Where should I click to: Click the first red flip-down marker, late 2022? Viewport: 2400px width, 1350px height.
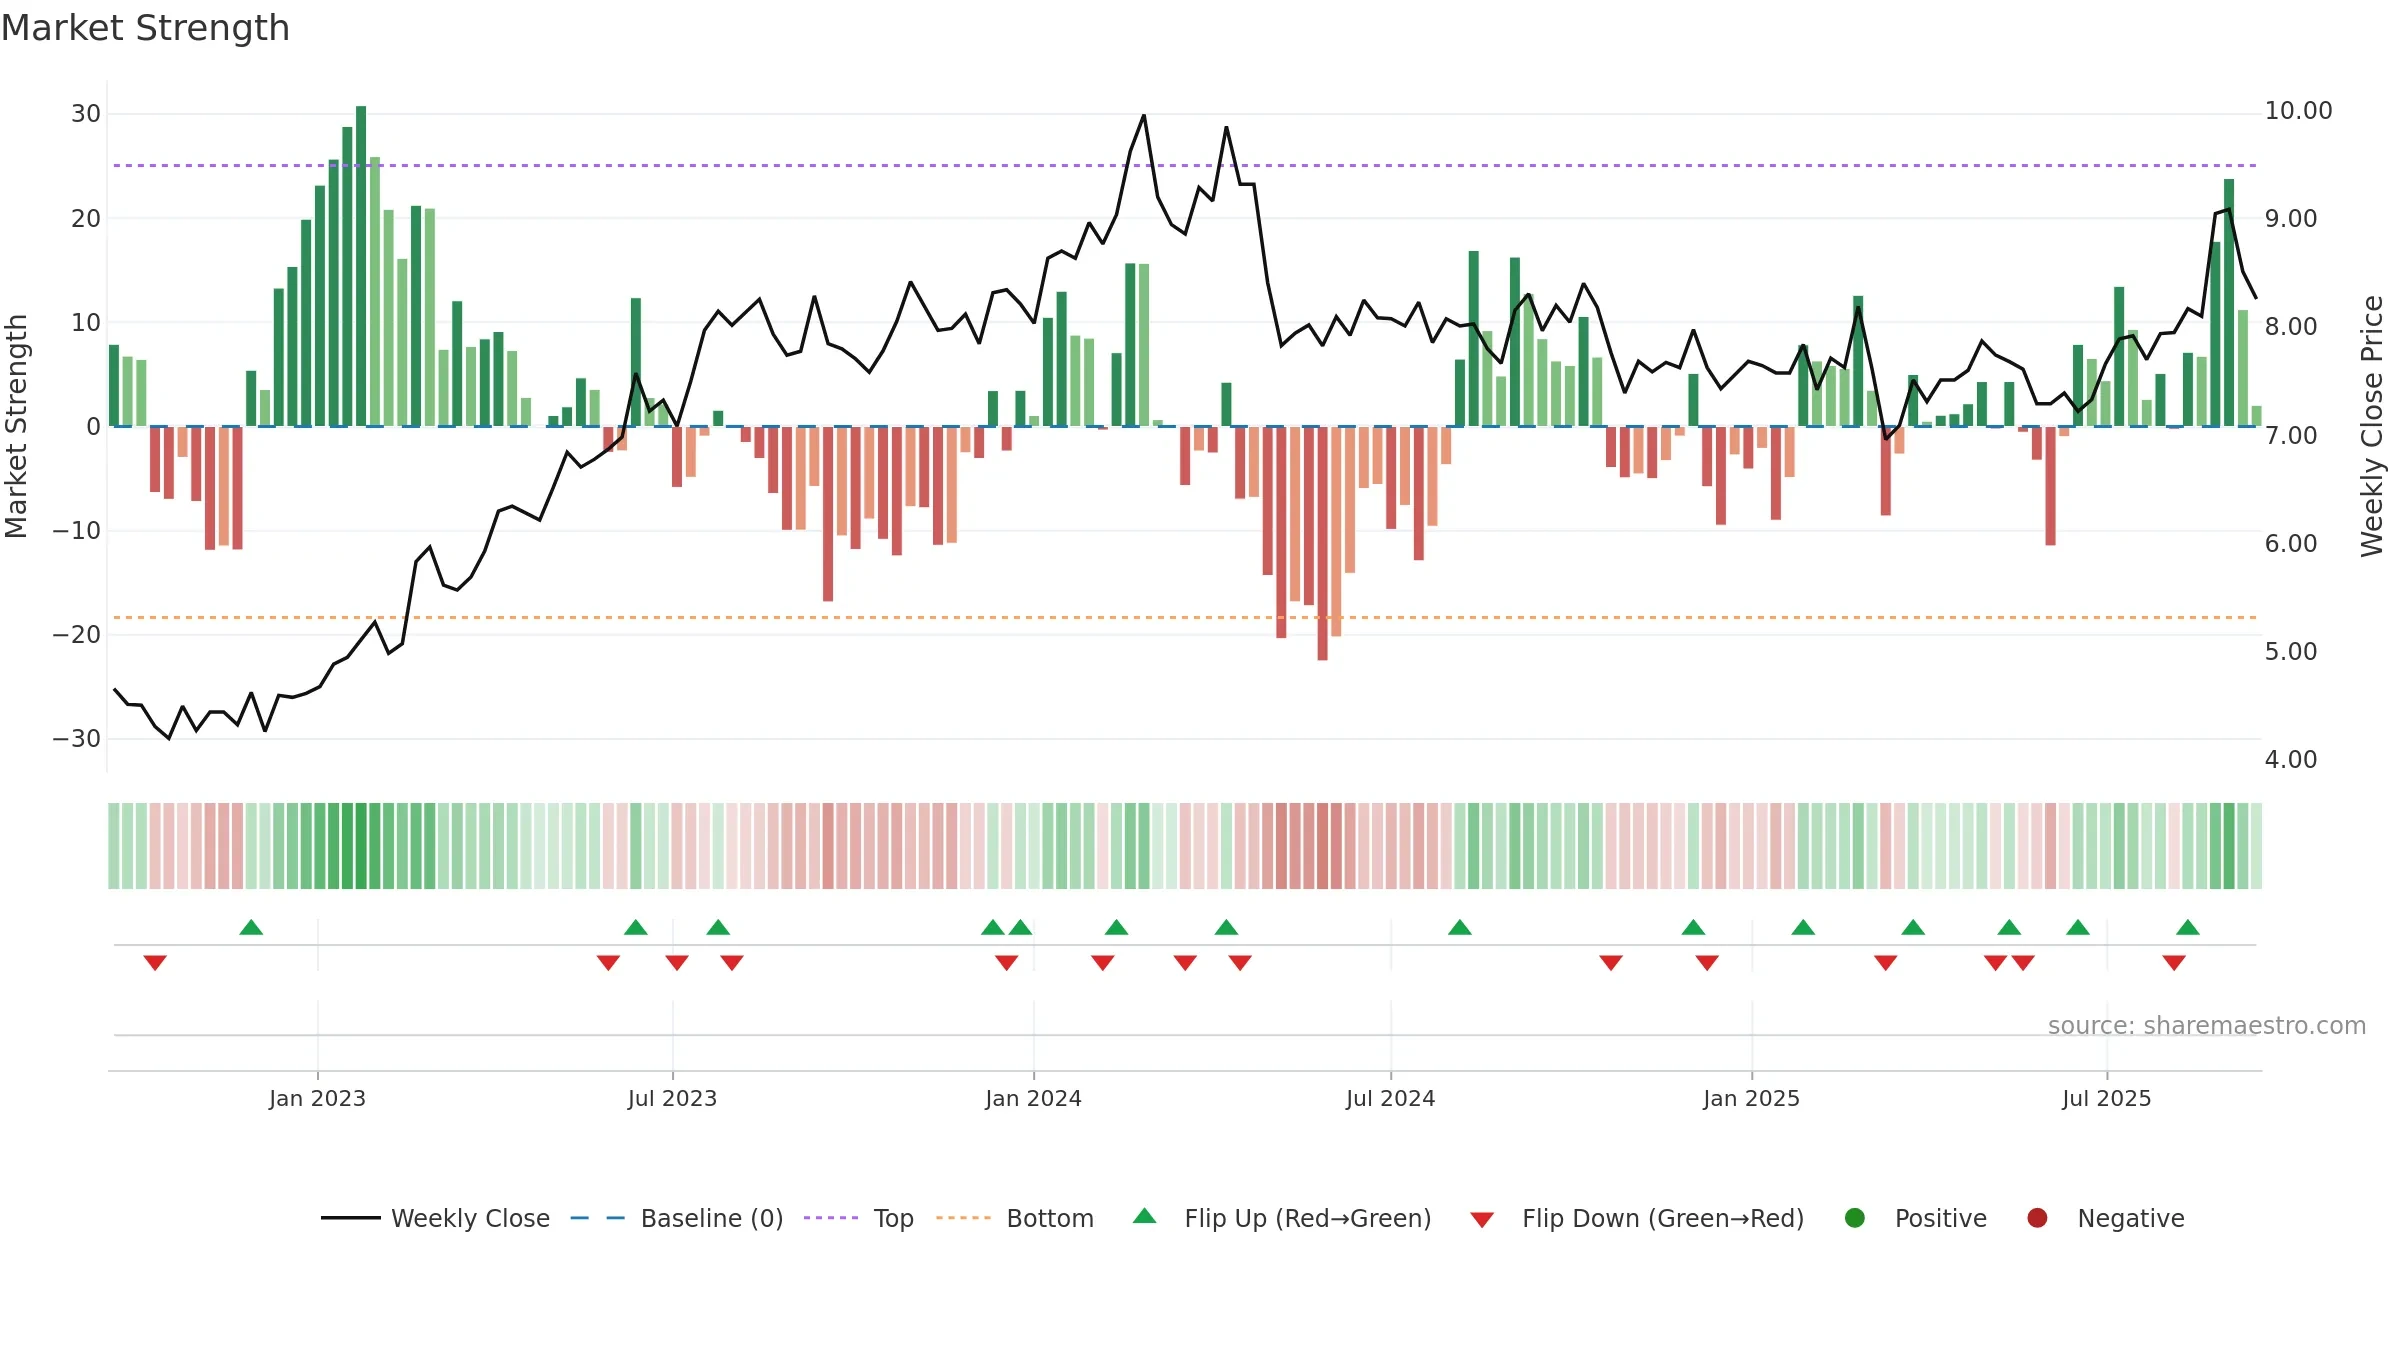(155, 963)
